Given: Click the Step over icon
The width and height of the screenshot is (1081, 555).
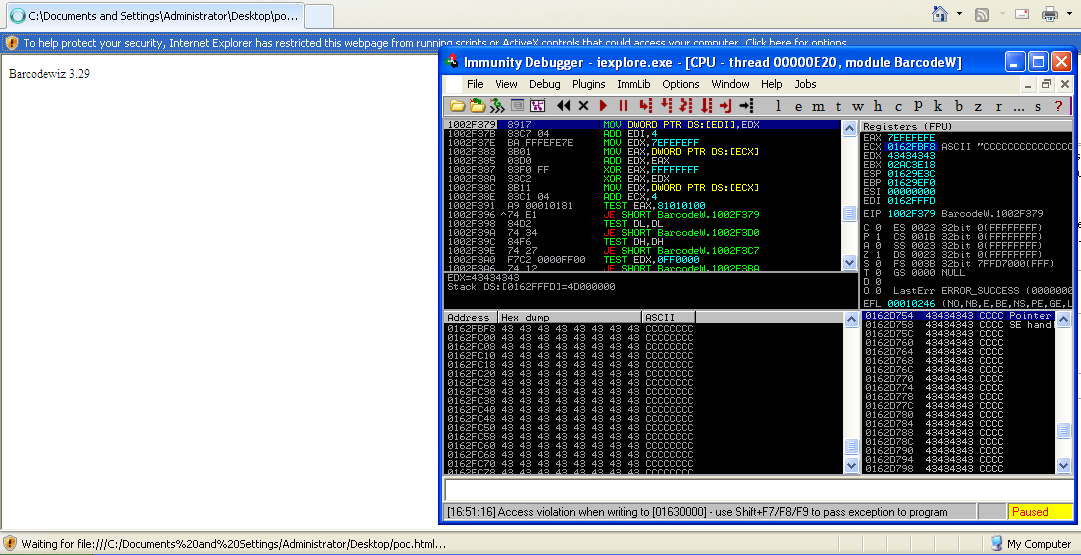Looking at the screenshot, I should tap(666, 105).
